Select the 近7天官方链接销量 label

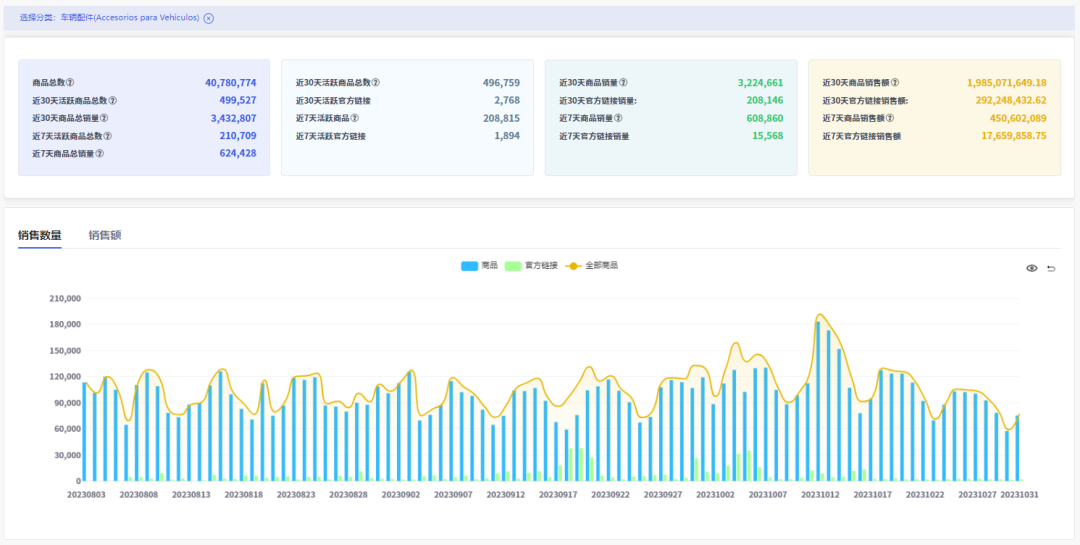594,136
